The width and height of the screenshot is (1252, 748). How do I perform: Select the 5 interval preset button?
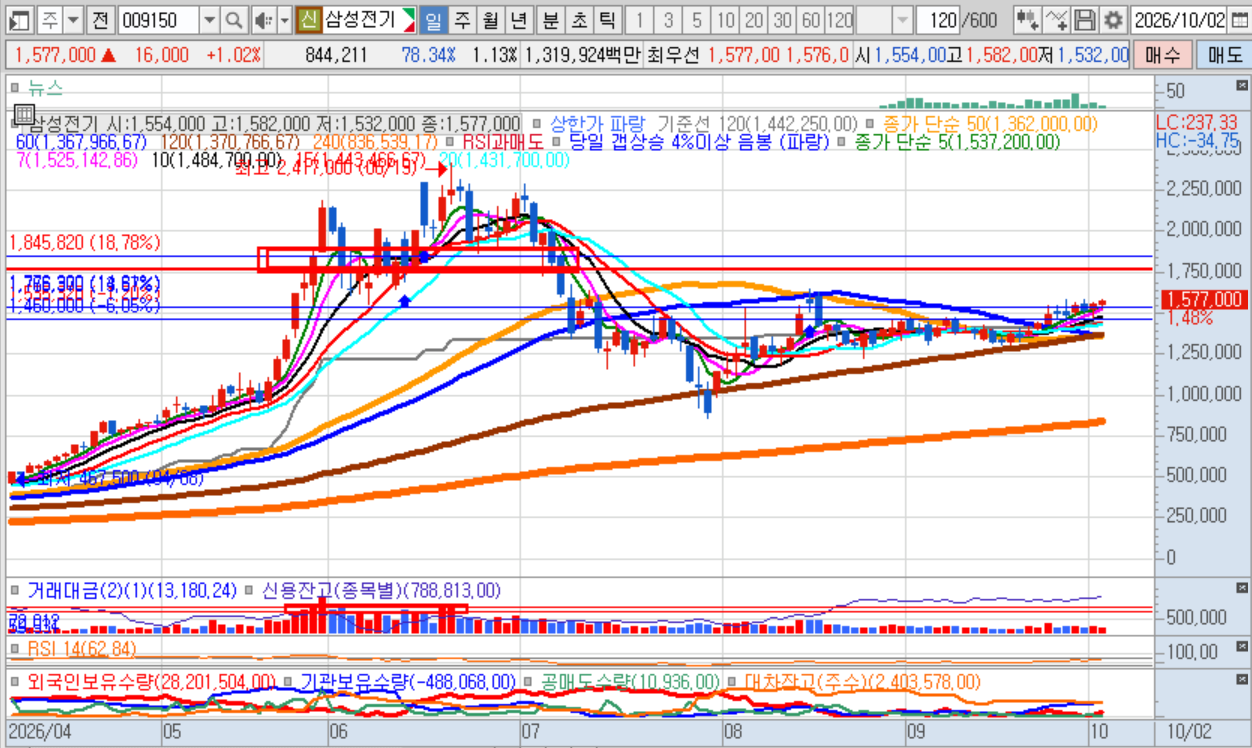click(697, 19)
